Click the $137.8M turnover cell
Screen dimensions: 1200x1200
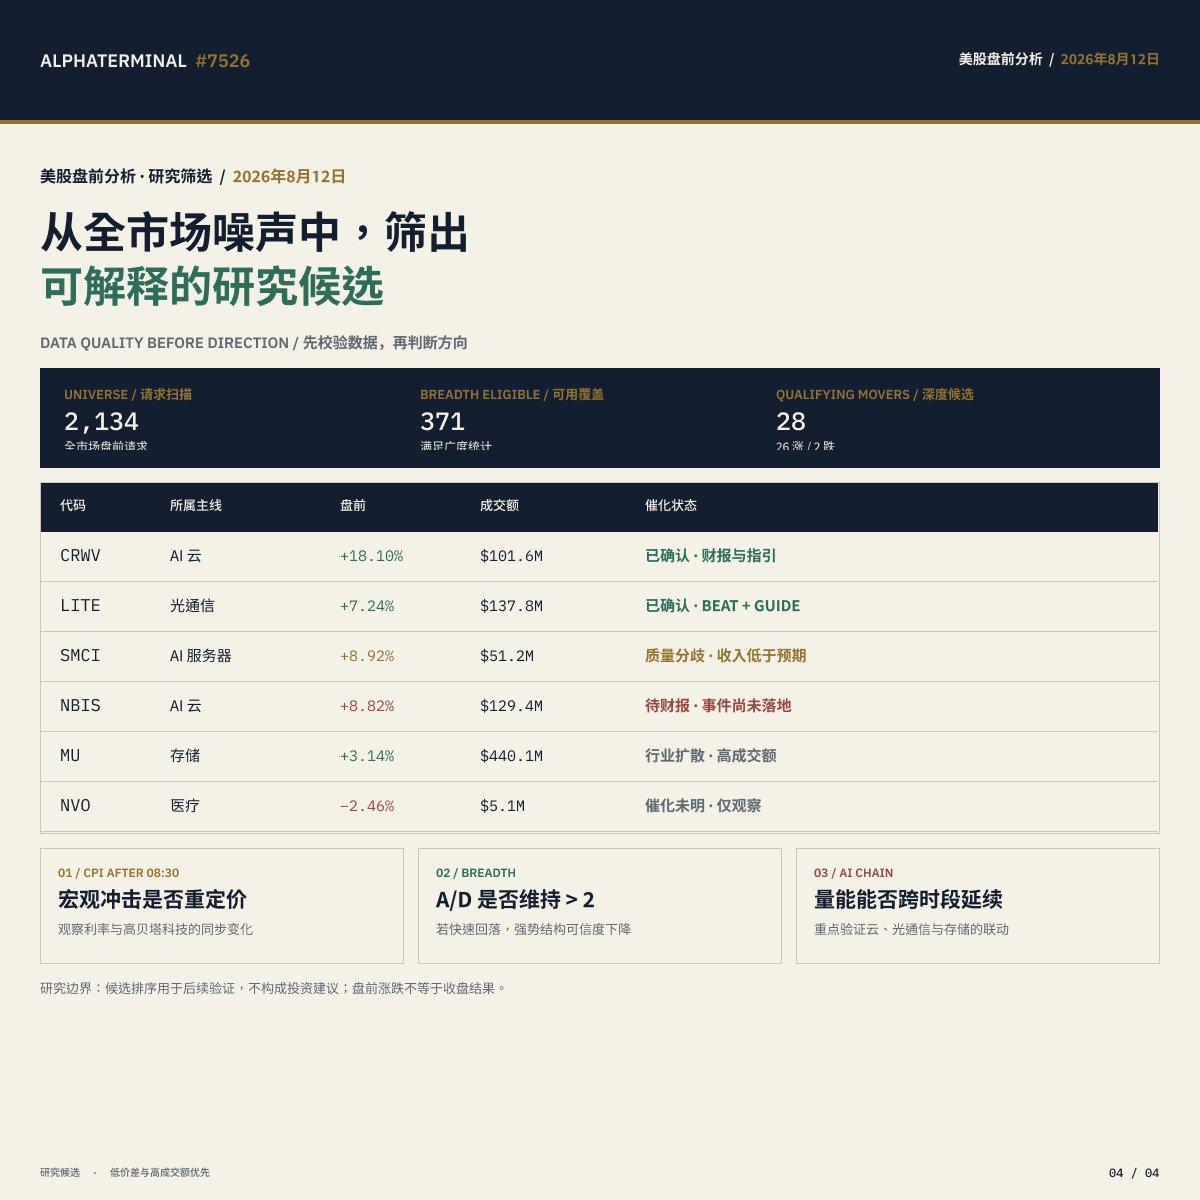pos(511,606)
